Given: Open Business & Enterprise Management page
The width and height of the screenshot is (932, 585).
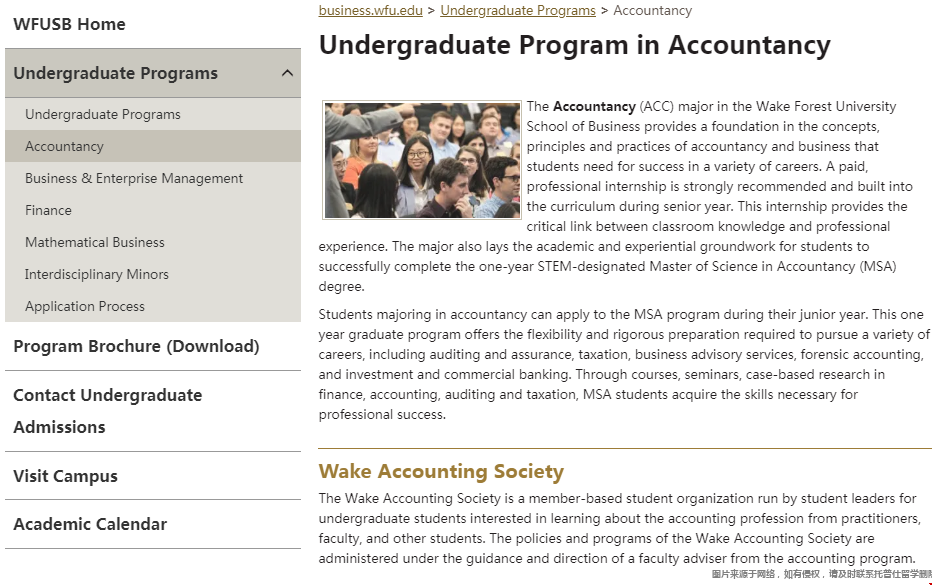Looking at the screenshot, I should 134,178.
